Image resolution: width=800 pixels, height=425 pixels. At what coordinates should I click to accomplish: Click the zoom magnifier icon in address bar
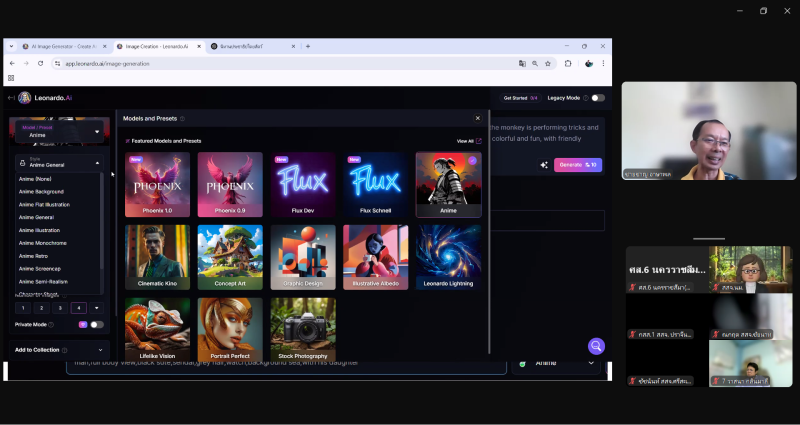click(x=535, y=64)
